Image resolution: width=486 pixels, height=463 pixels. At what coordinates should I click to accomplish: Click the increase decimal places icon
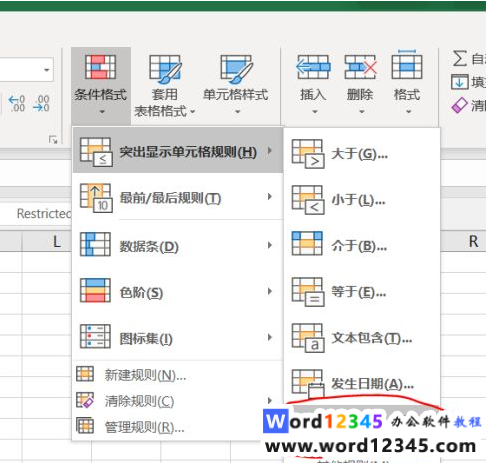click(17, 104)
